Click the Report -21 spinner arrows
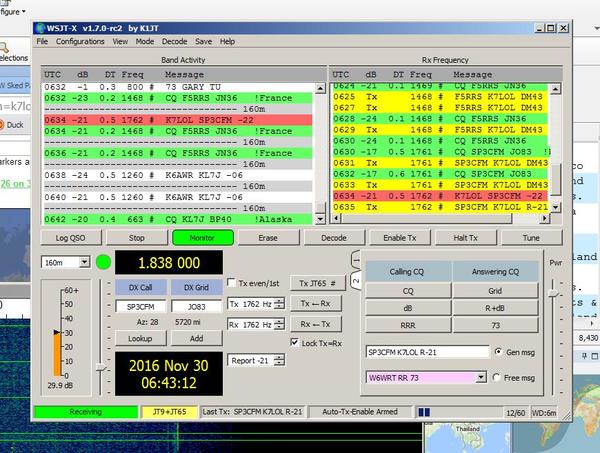The width and height of the screenshot is (600, 453). point(280,360)
